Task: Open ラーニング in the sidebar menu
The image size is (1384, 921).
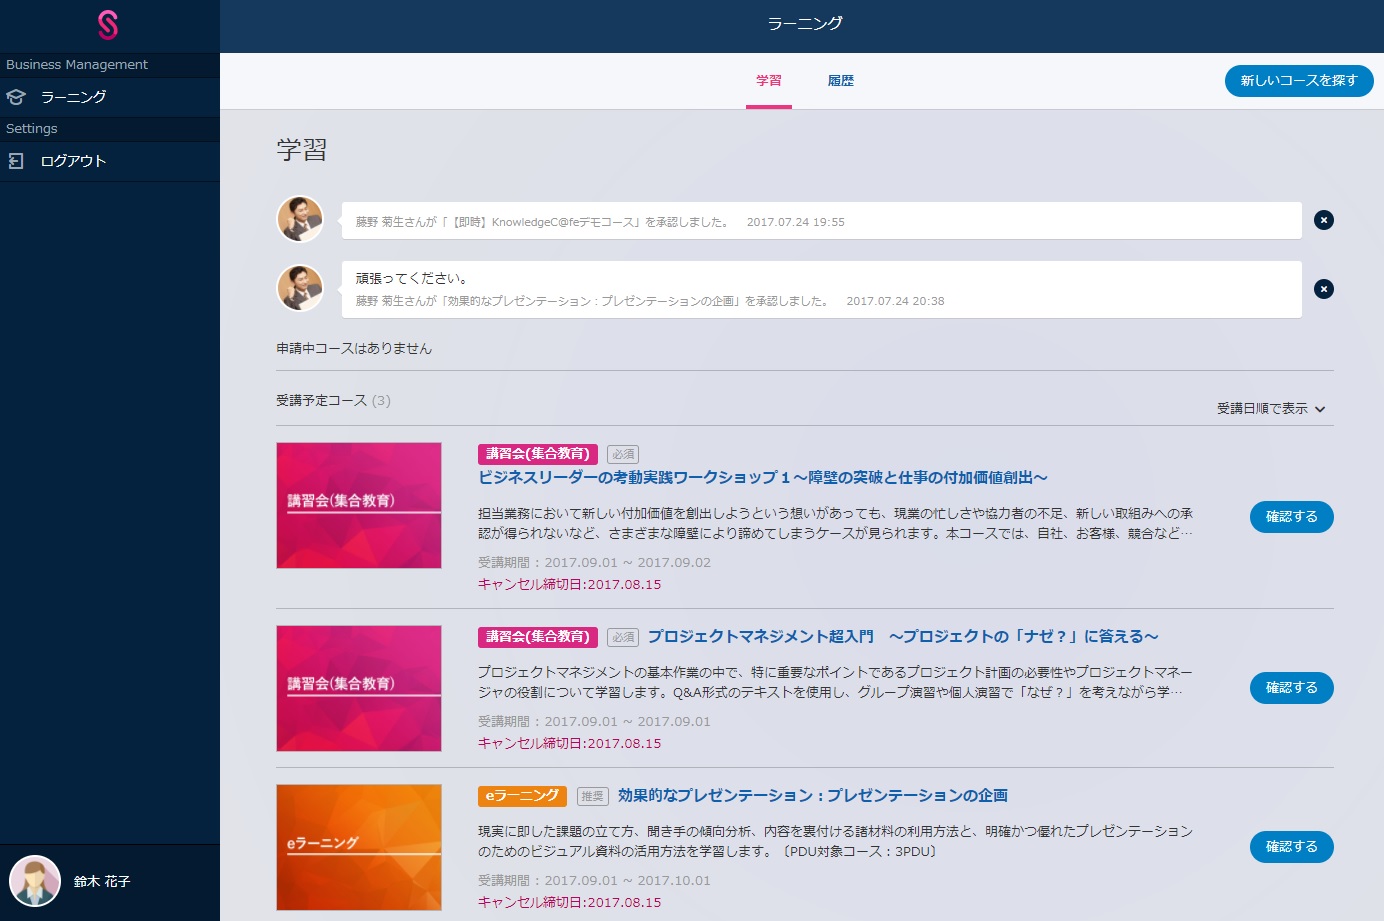Action: (73, 97)
